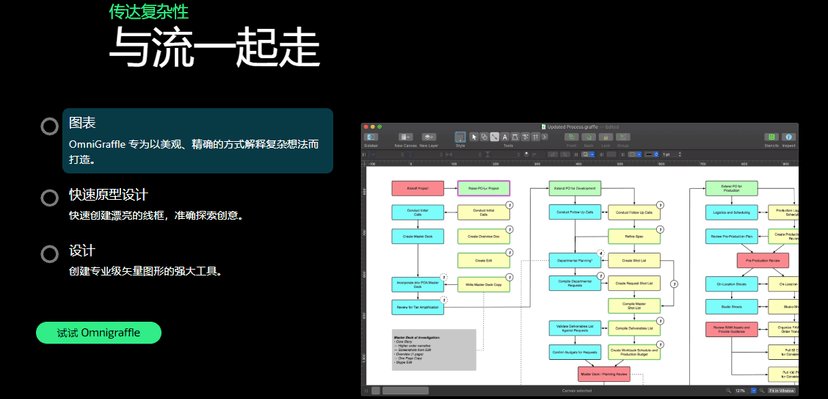Select the Create Shot List yellow box
This screenshot has width=828, height=399.
click(x=634, y=260)
